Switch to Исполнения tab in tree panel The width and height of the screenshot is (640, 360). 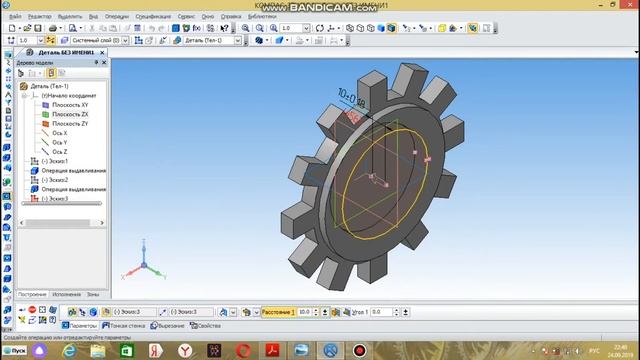pos(67,294)
